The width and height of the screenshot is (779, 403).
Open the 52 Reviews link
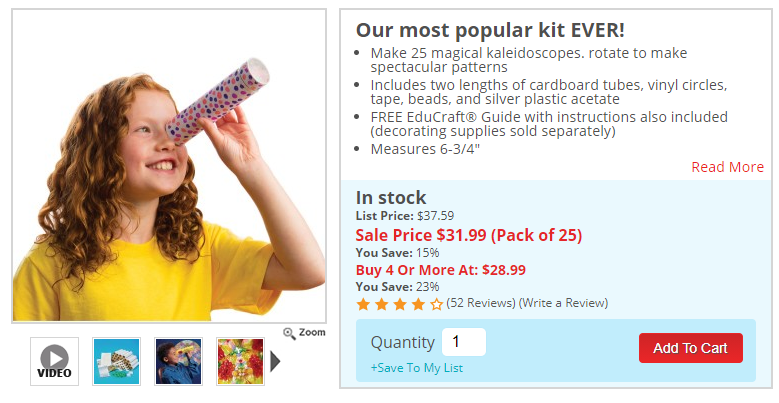point(481,303)
